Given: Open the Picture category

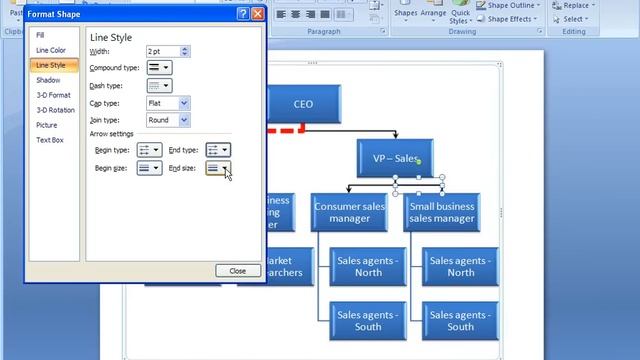Looking at the screenshot, I should 47,125.
